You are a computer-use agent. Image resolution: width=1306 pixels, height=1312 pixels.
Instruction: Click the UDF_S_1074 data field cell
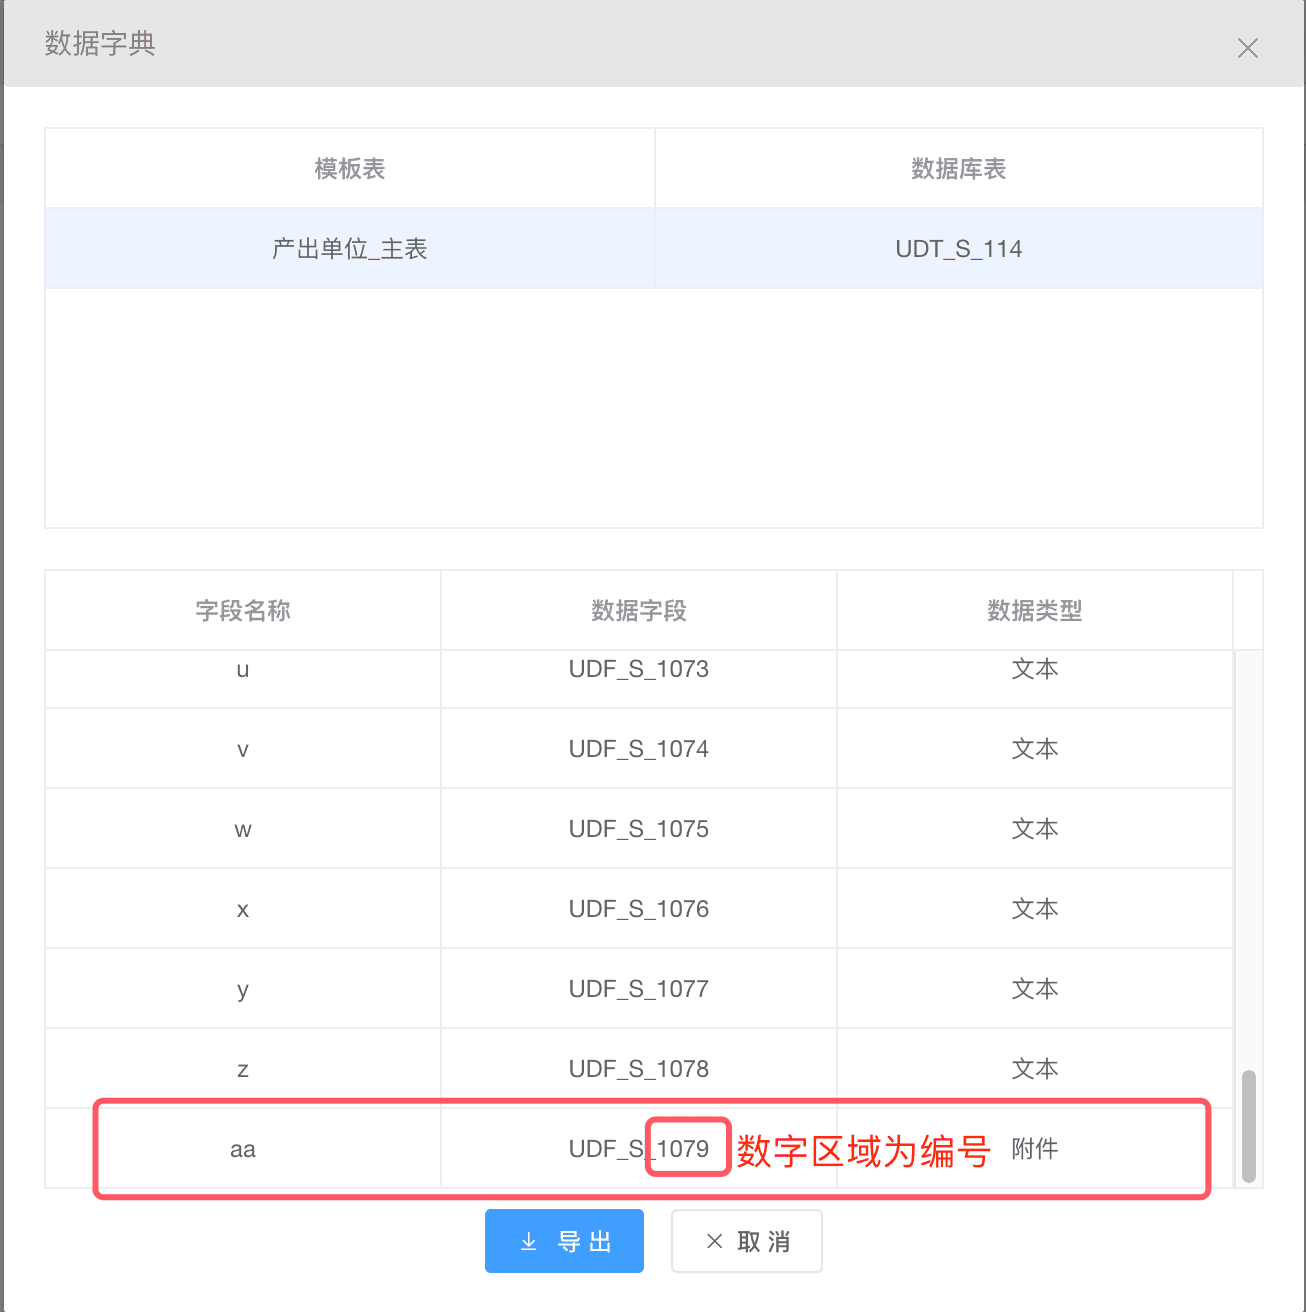tap(639, 749)
